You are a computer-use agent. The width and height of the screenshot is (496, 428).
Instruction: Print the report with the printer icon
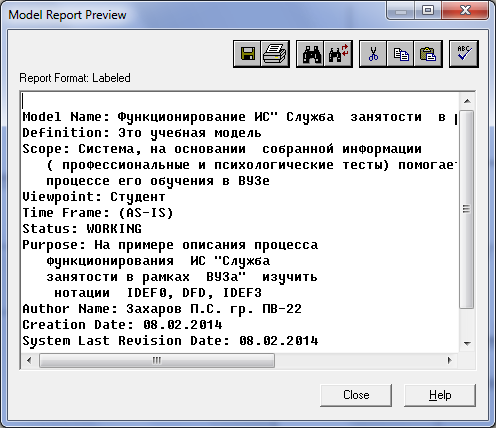[x=275, y=54]
